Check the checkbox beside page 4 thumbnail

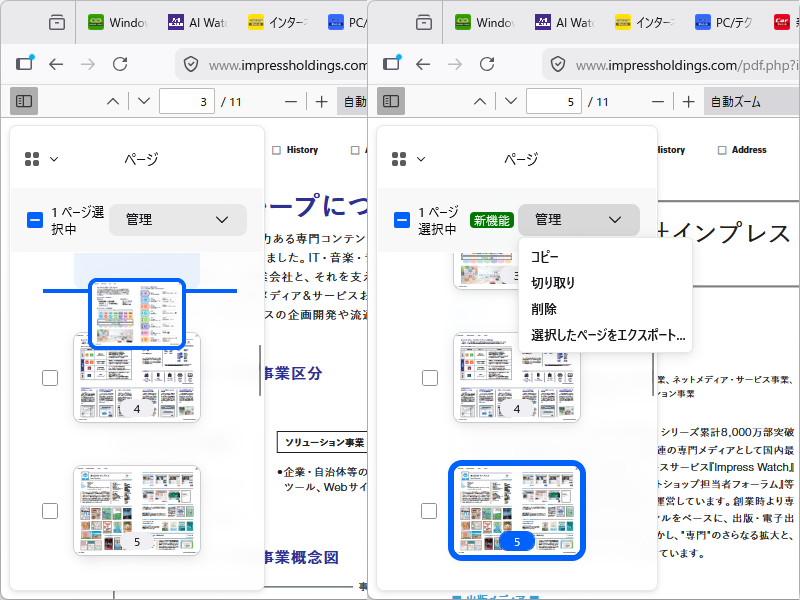[50, 378]
